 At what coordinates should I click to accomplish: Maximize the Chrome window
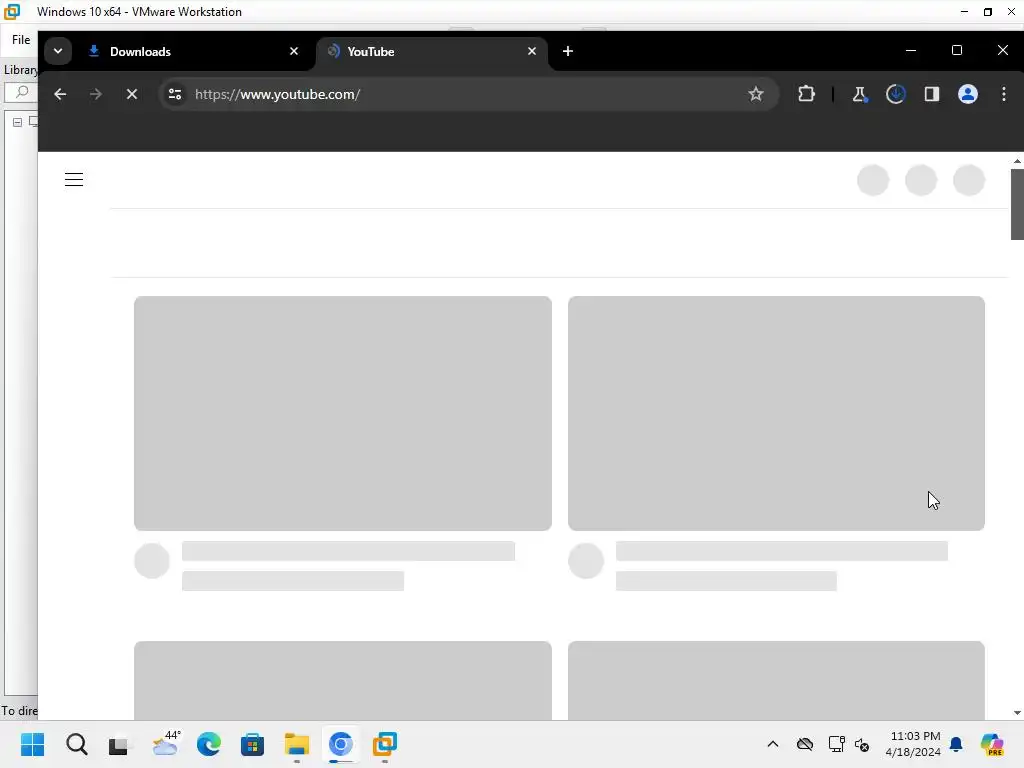pyautogui.click(x=957, y=51)
